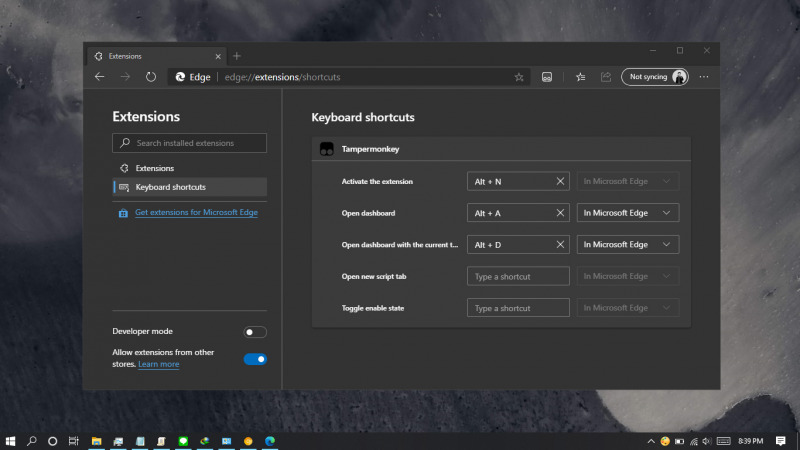
Task: Clear the Alt + N shortcut
Action: click(560, 181)
